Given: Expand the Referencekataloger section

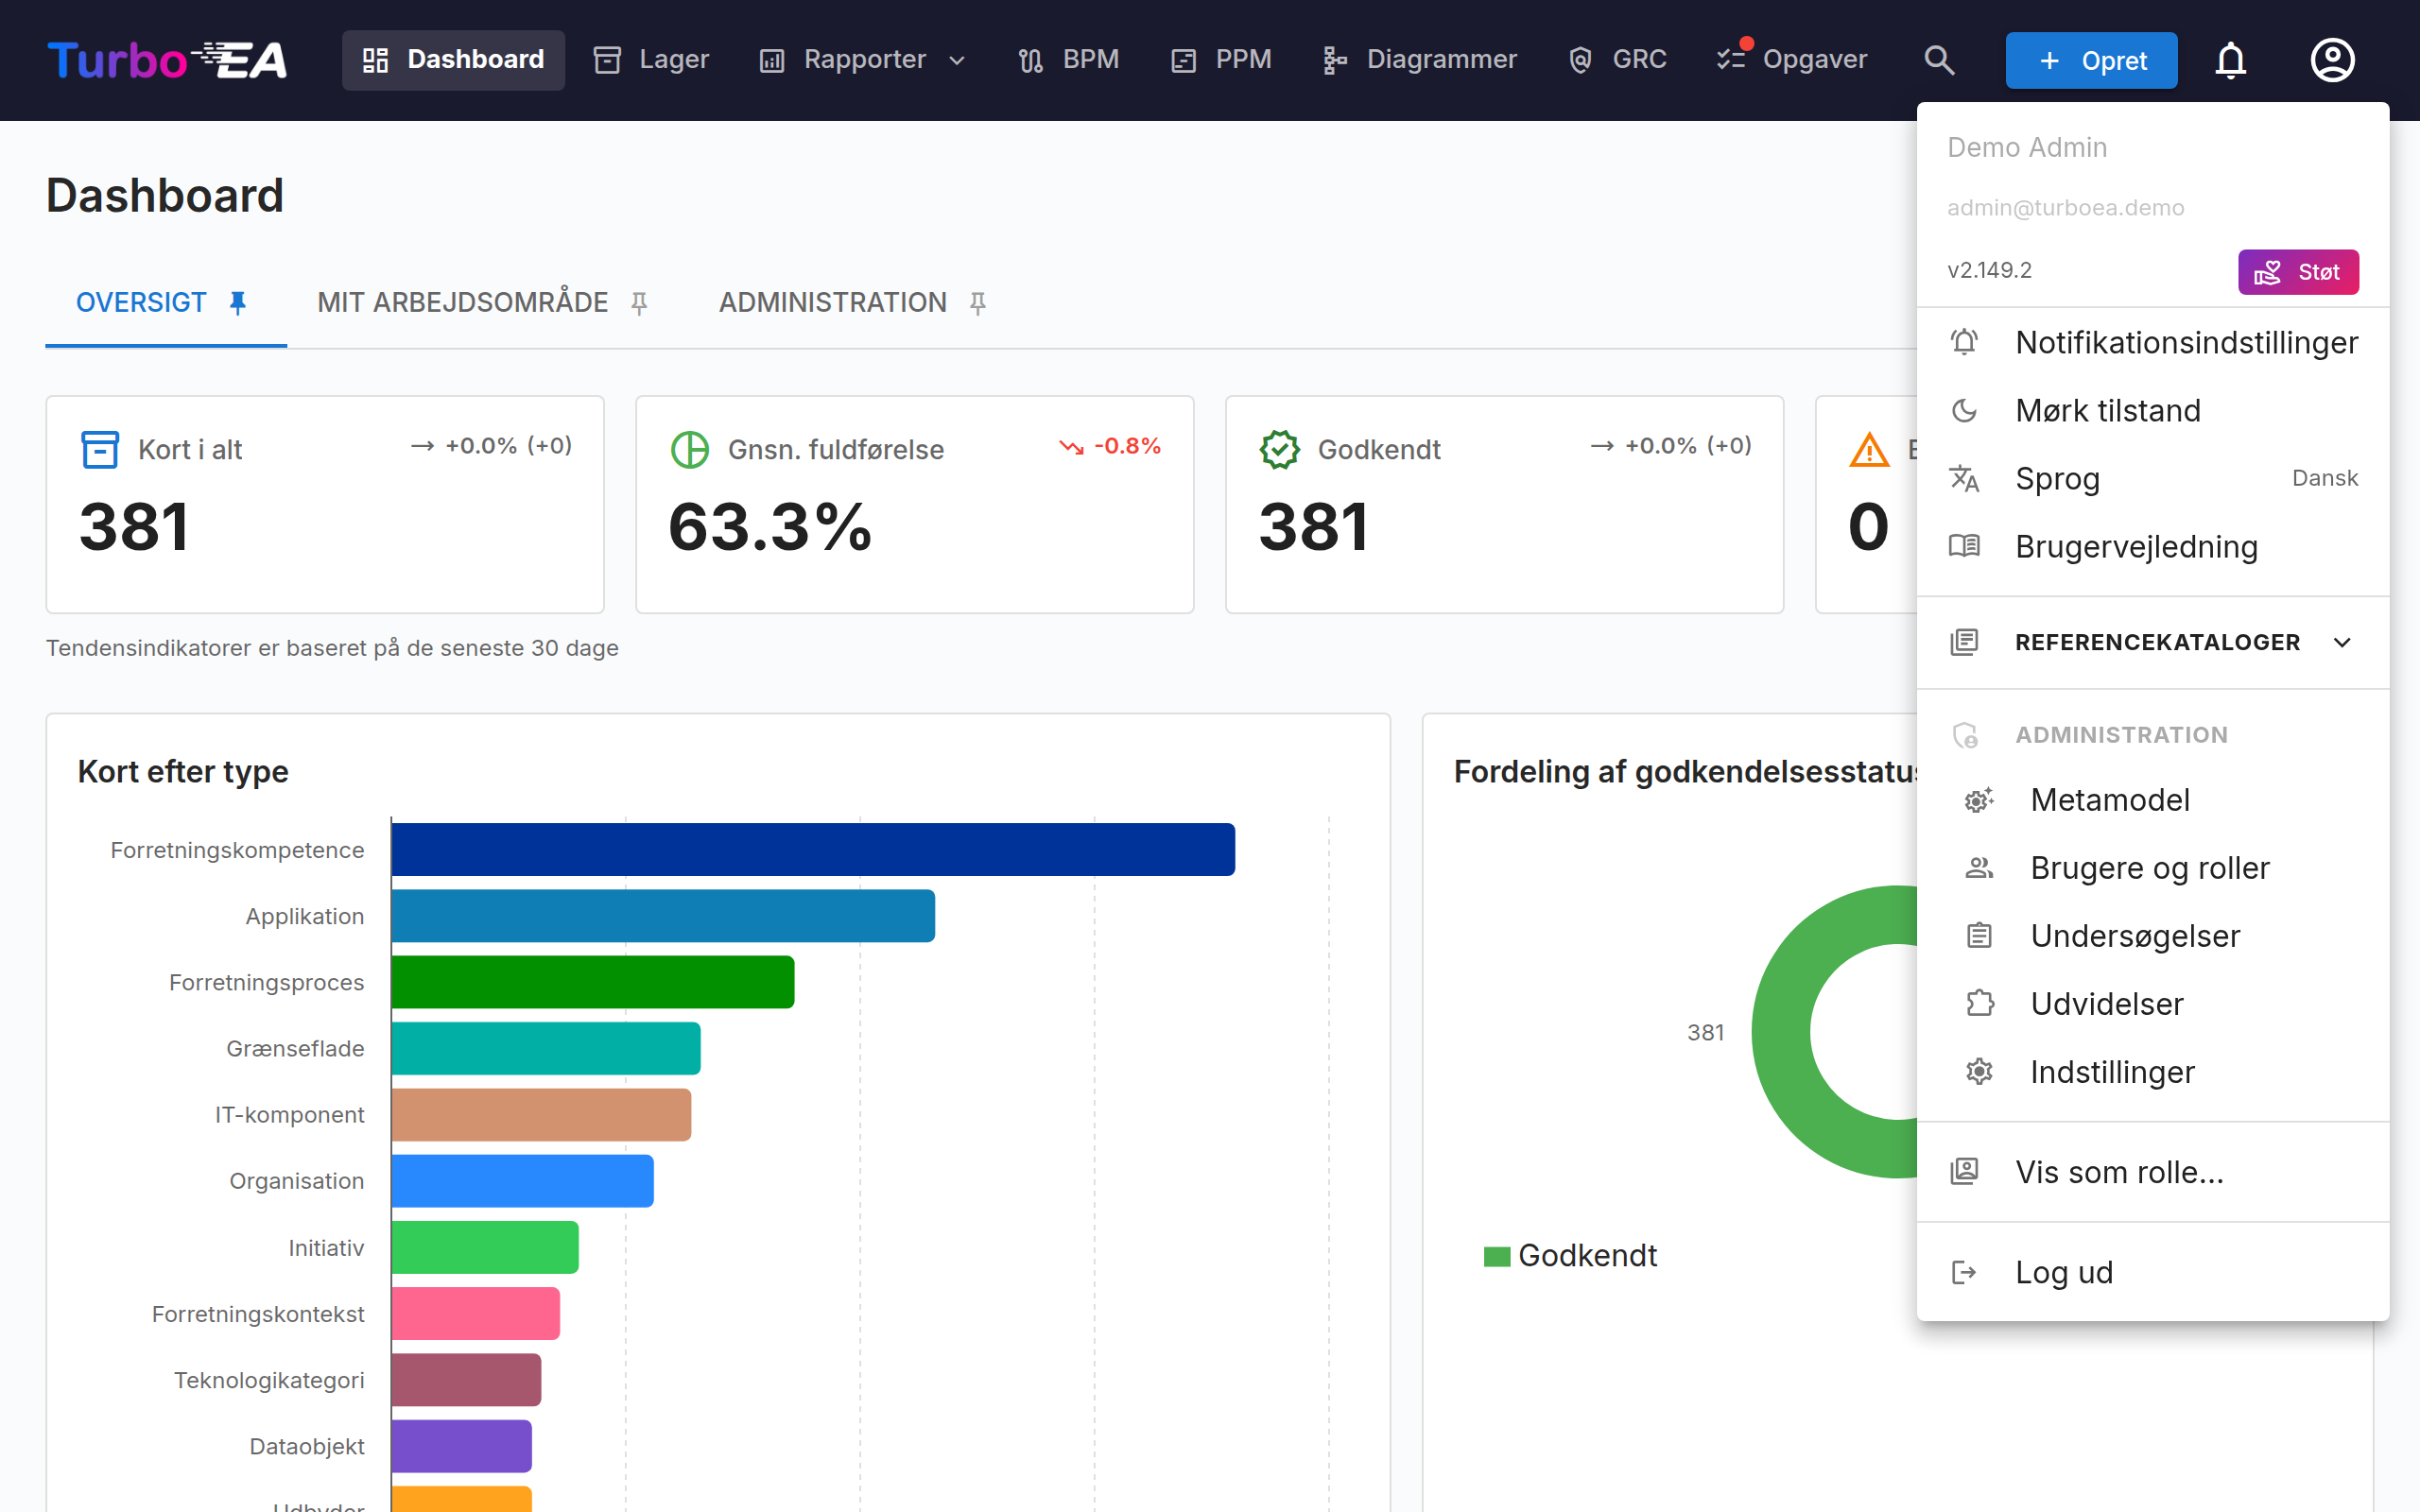Looking at the screenshot, I should pyautogui.click(x=2153, y=642).
